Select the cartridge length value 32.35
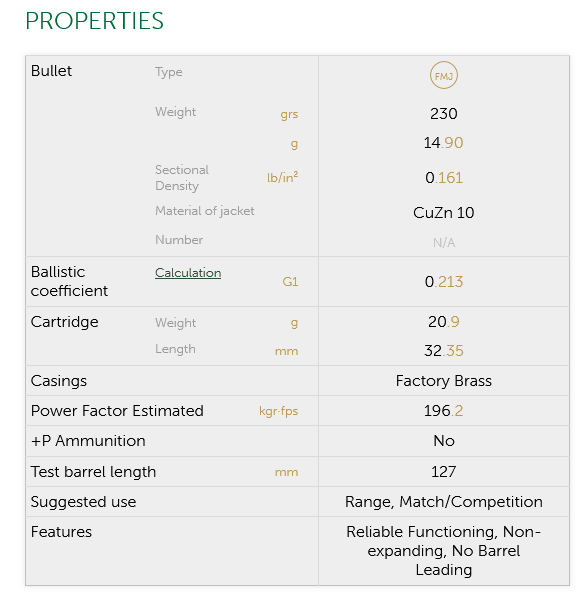Screen dimensions: 588x607 (x=444, y=351)
